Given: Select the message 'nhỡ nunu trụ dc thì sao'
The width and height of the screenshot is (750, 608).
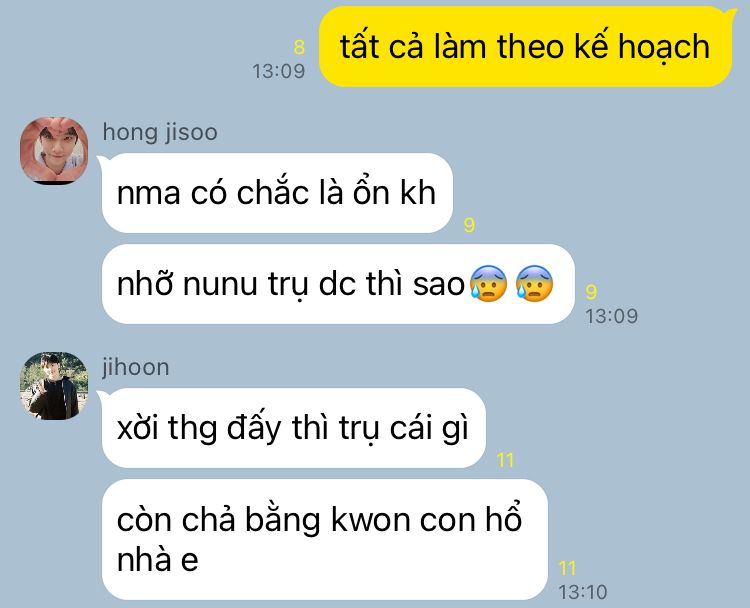Looking at the screenshot, I should (338, 284).
